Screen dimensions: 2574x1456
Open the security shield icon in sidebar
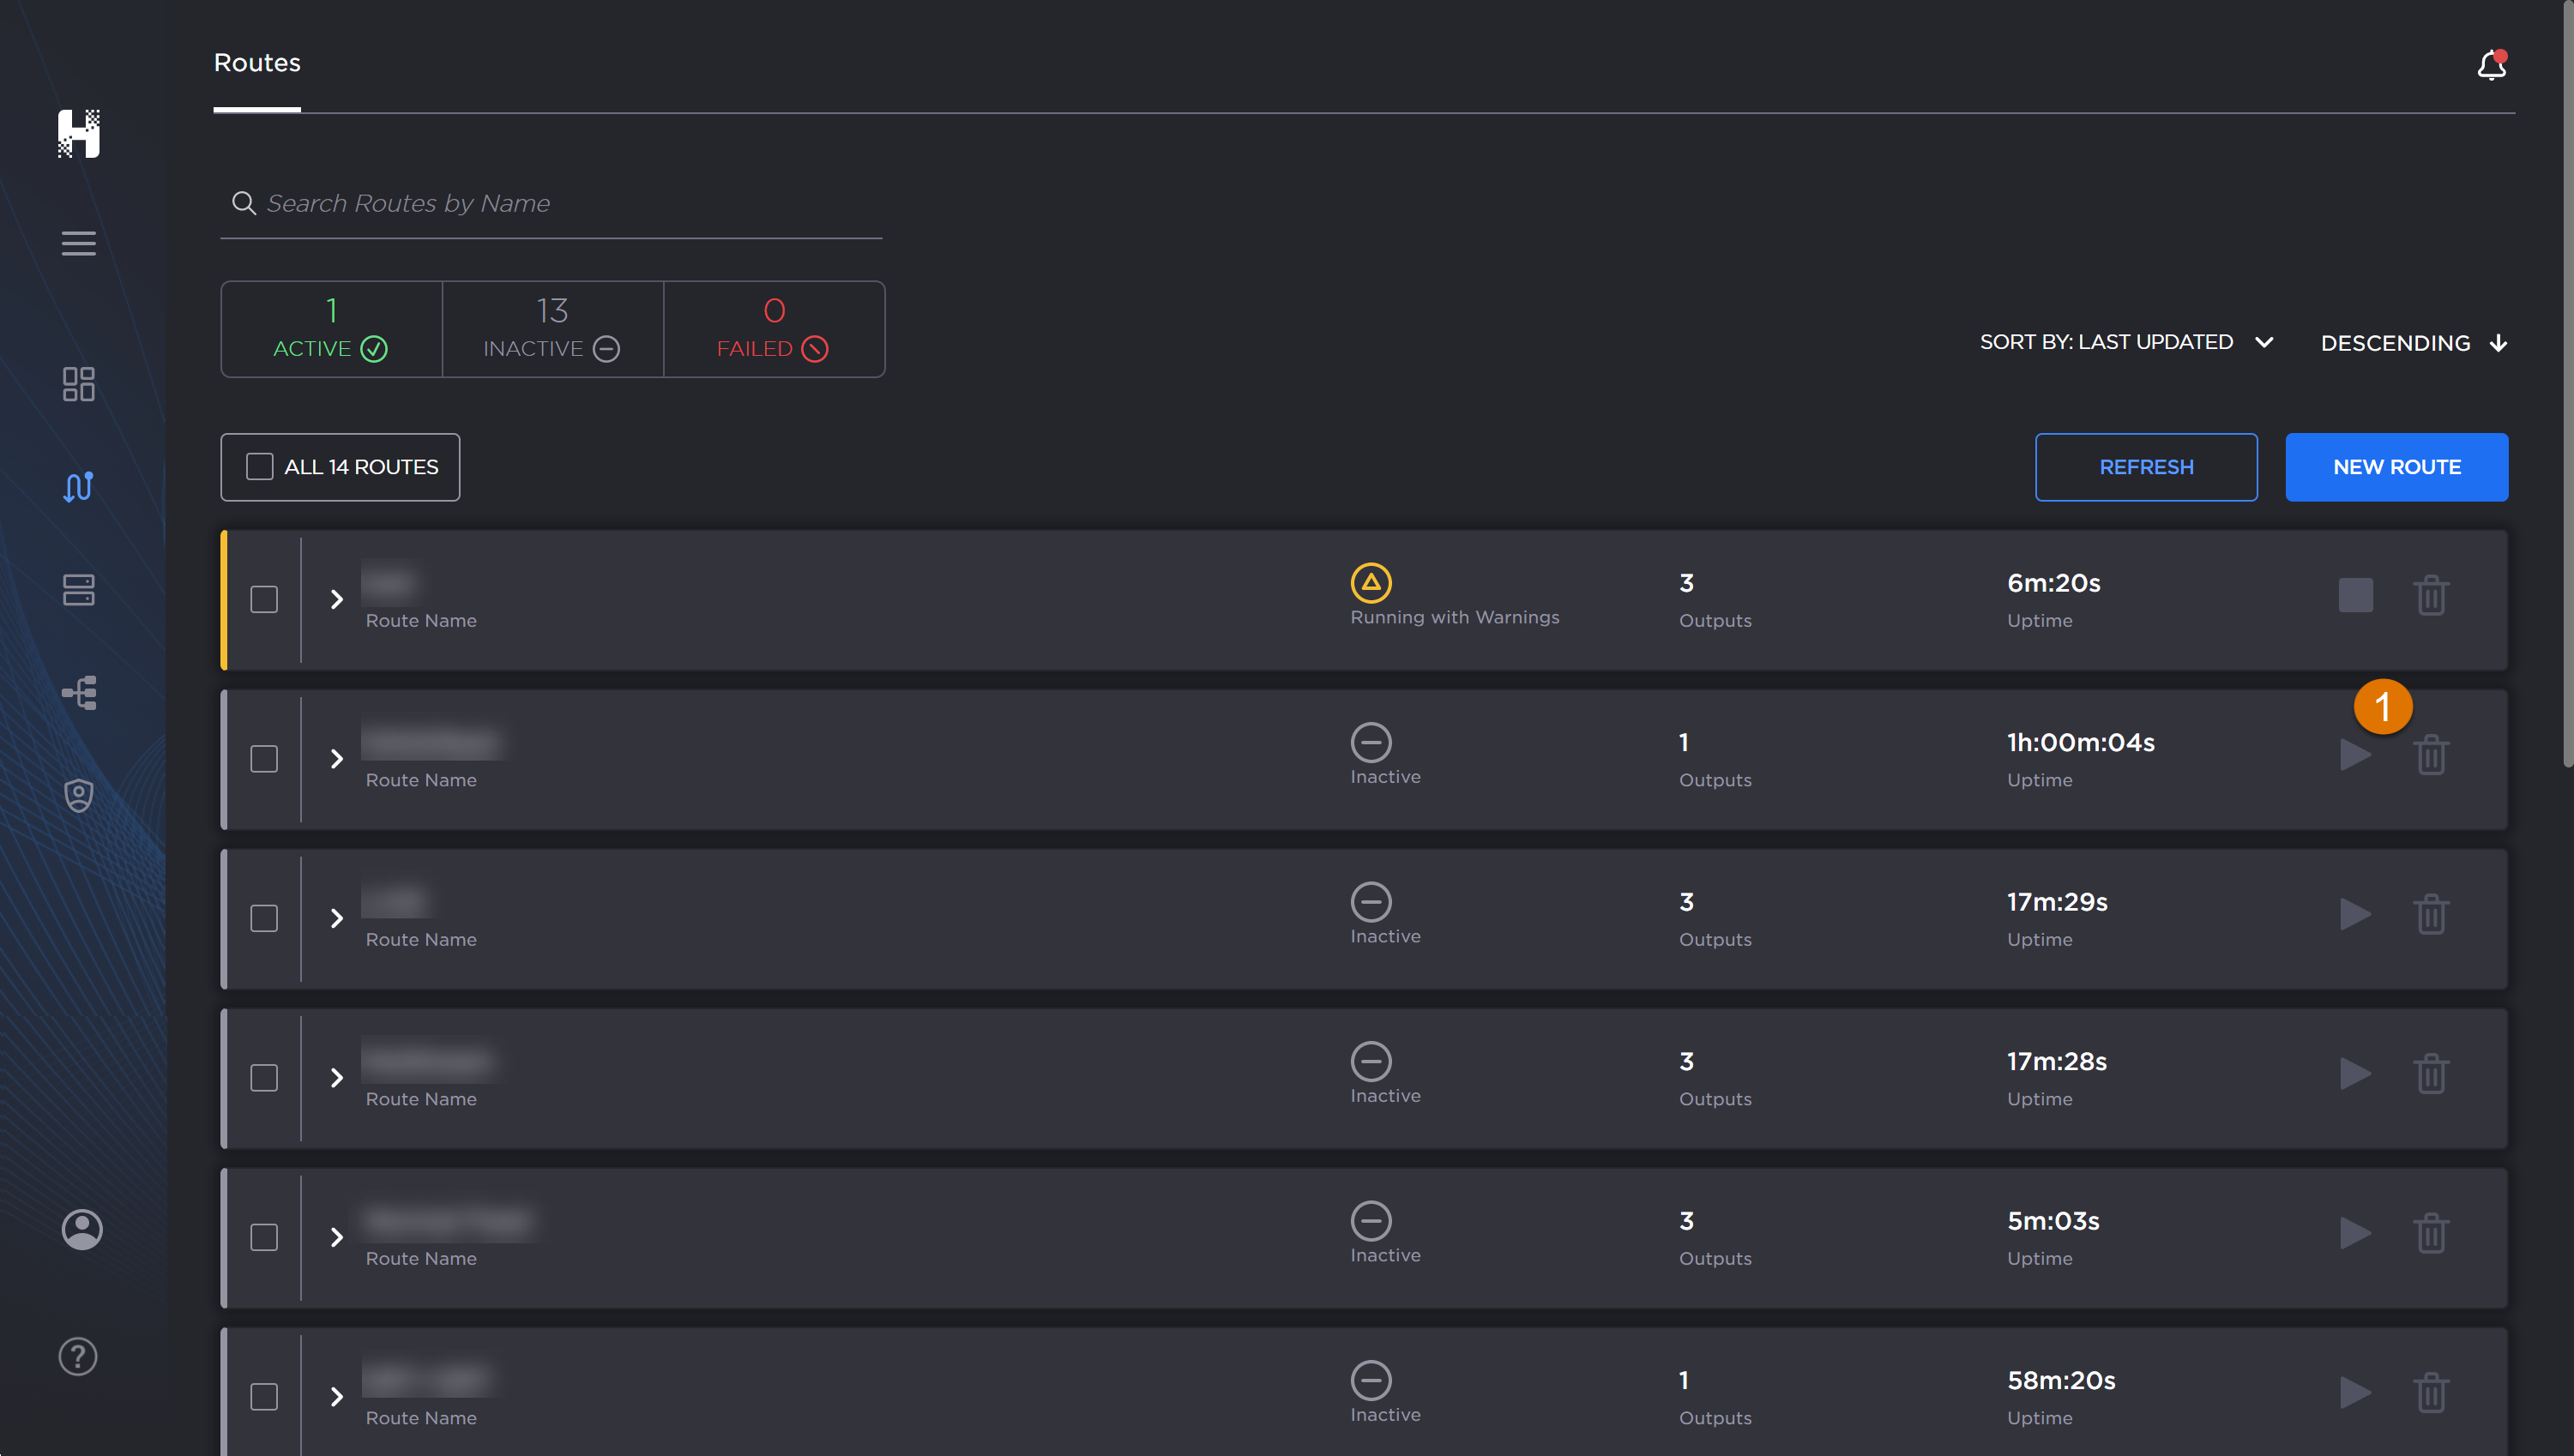78,794
